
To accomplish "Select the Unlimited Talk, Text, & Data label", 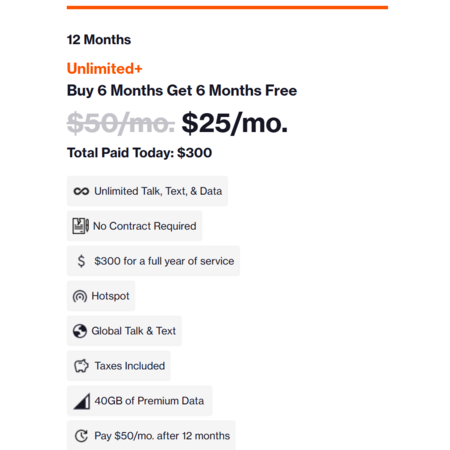I will (x=158, y=191).
